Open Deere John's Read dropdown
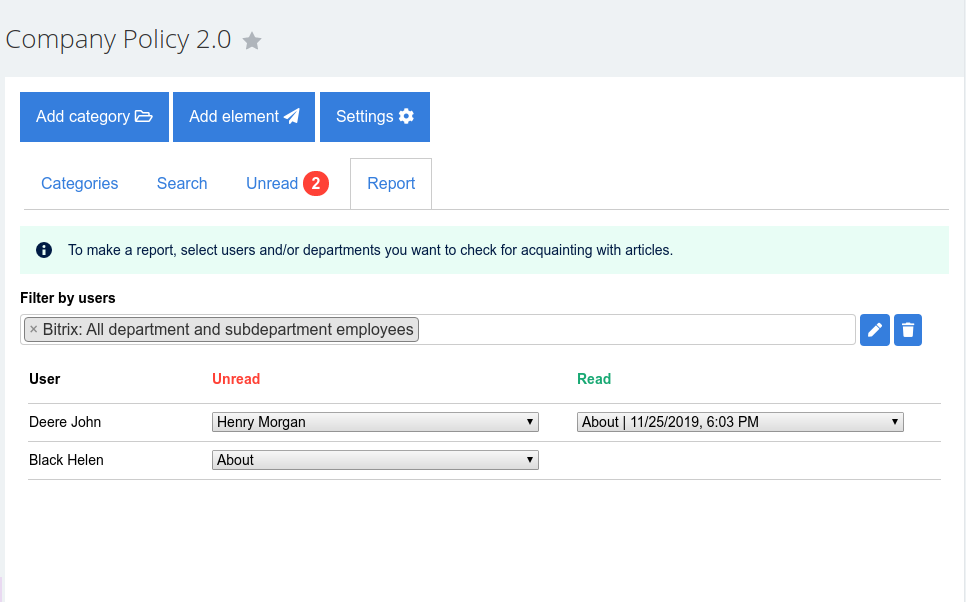Viewport: 966px width, 602px height. pyautogui.click(x=740, y=422)
